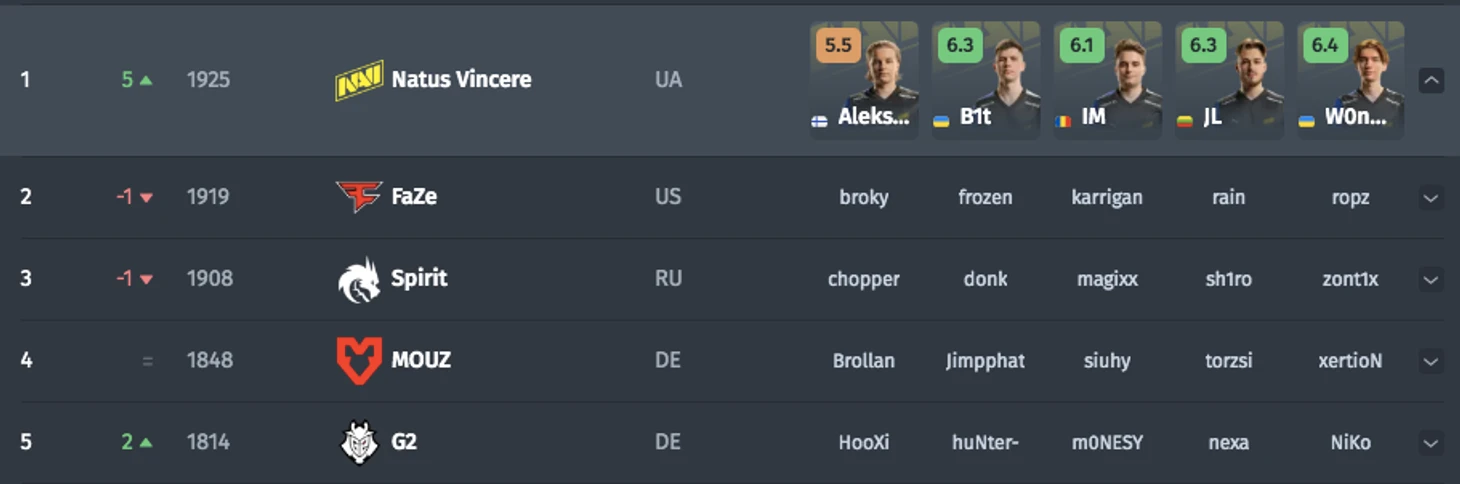Open B1t's player card

coord(986,80)
